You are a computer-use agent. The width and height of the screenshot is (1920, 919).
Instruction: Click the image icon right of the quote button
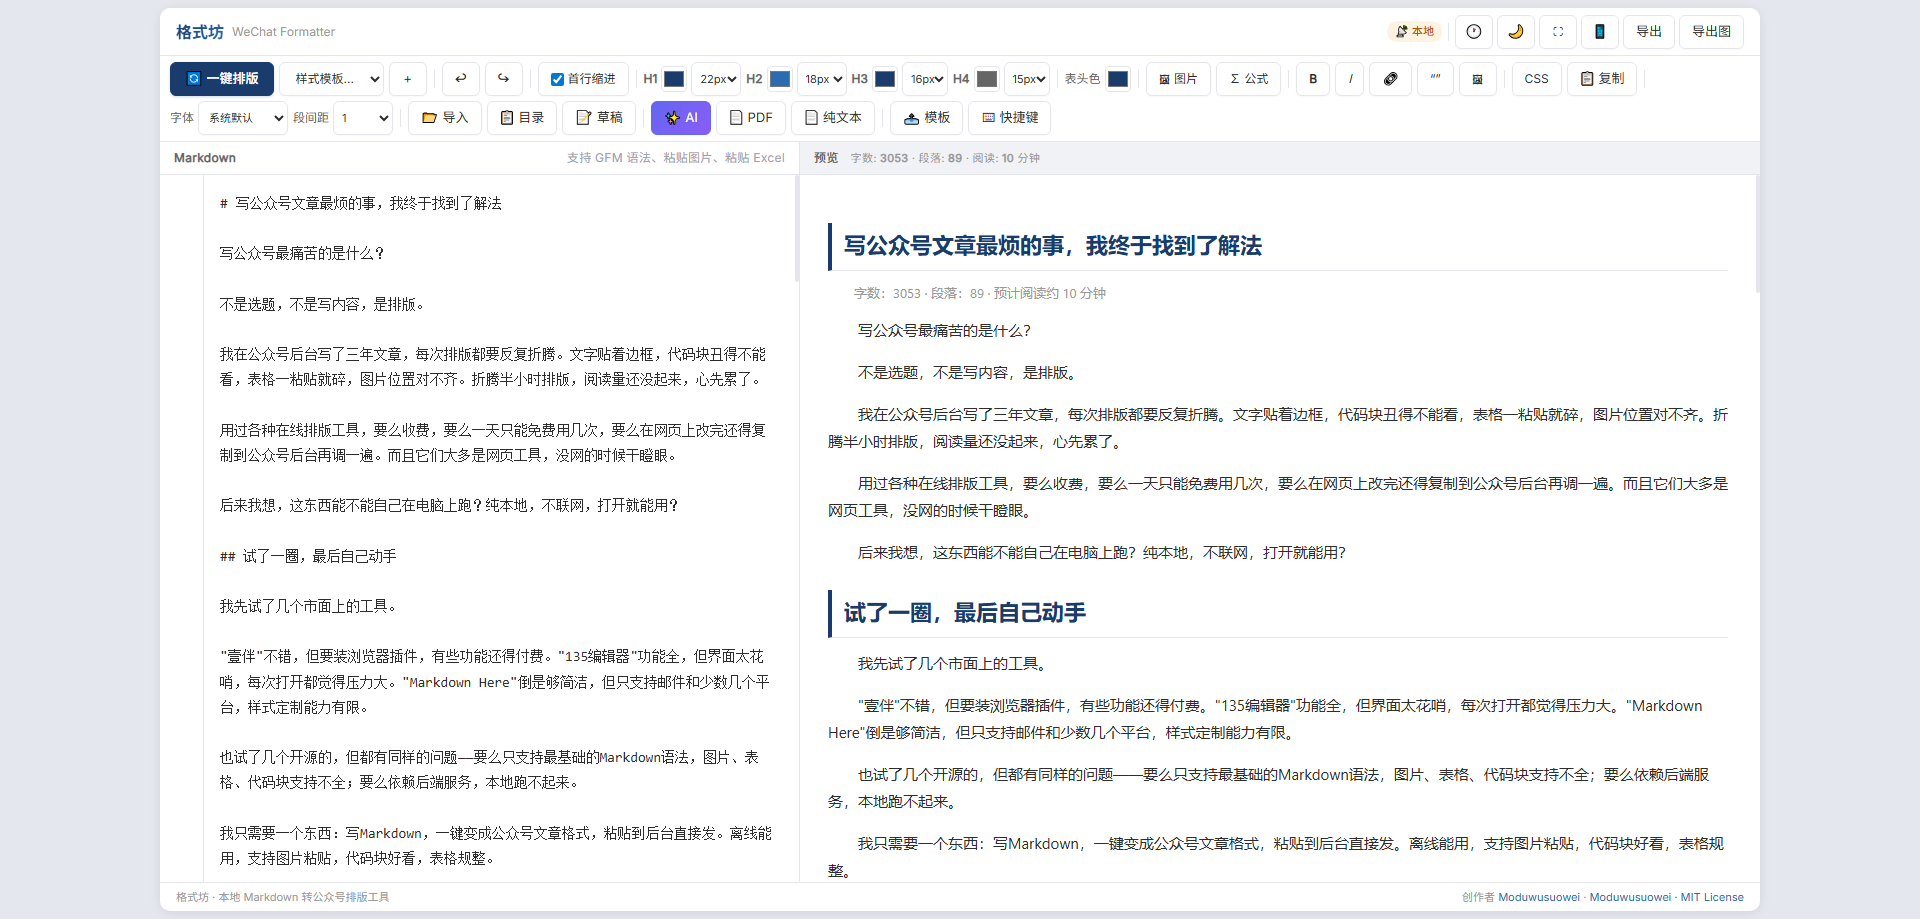1478,79
